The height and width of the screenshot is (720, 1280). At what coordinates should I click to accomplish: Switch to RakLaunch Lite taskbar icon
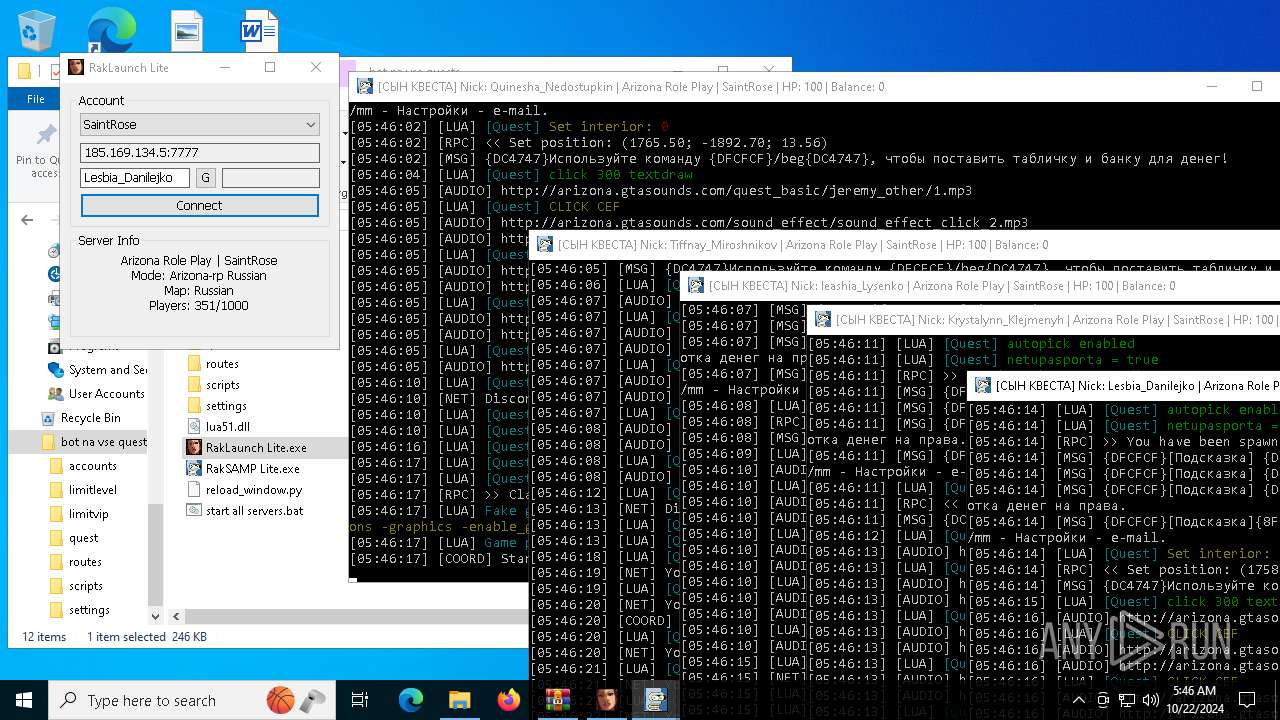pyautogui.click(x=606, y=700)
